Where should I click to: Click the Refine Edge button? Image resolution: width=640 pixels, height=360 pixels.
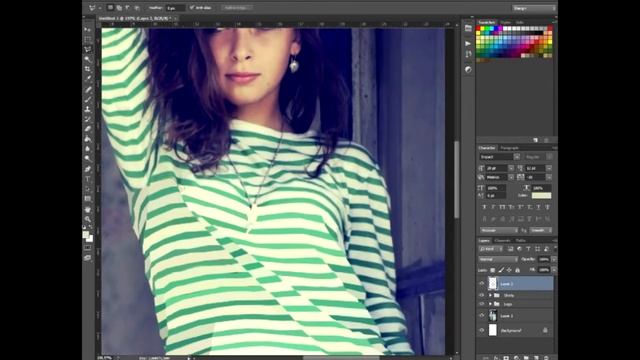(238, 7)
